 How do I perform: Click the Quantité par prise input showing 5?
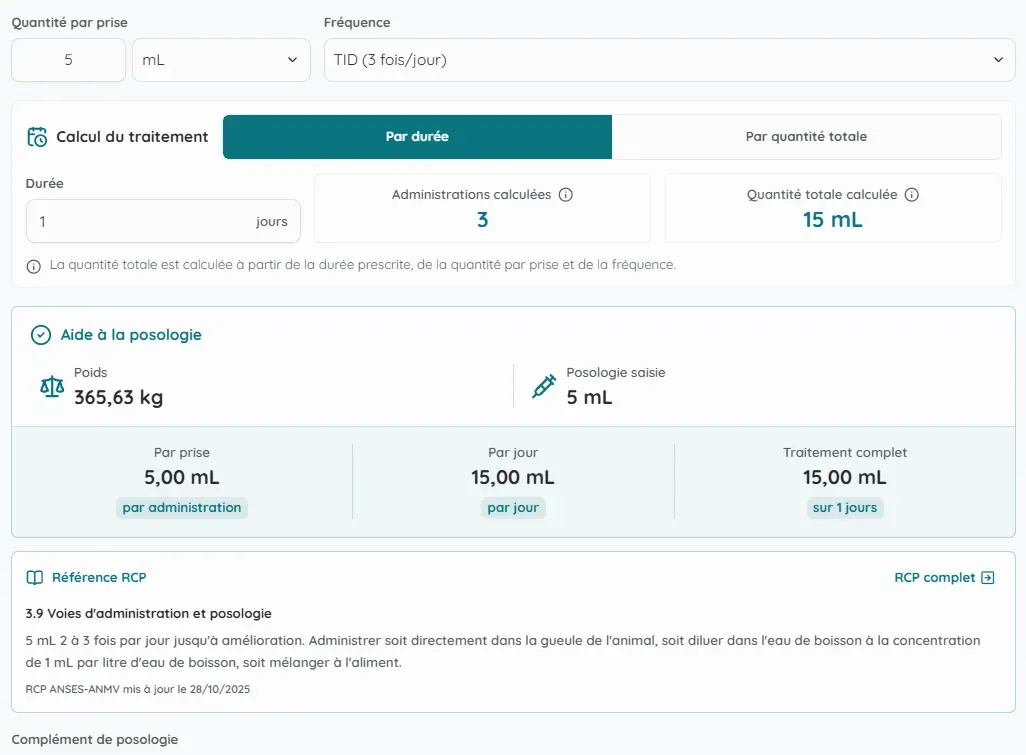68,60
